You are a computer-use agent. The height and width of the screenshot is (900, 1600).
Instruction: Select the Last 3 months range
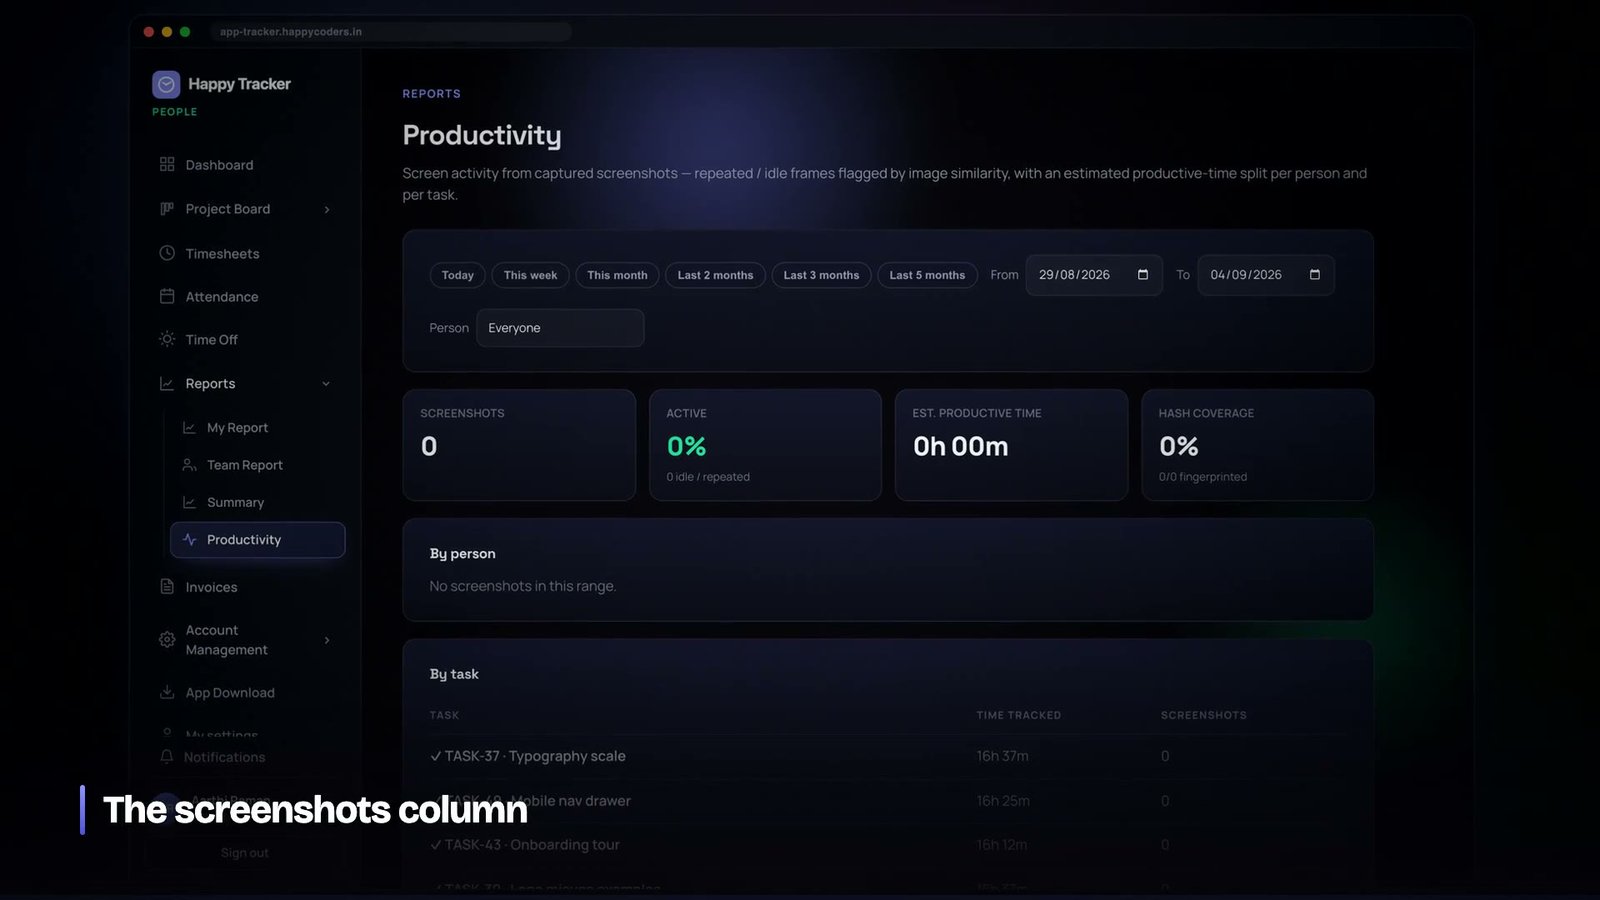click(821, 275)
